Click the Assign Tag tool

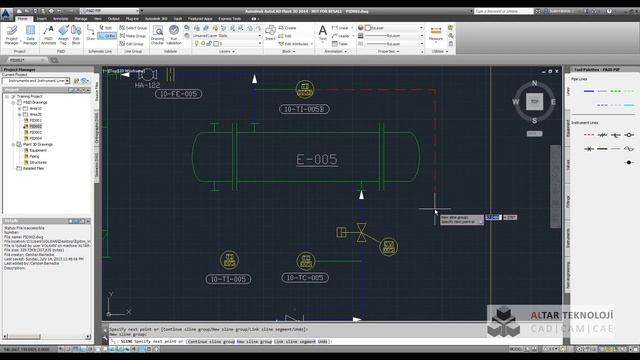(63, 35)
